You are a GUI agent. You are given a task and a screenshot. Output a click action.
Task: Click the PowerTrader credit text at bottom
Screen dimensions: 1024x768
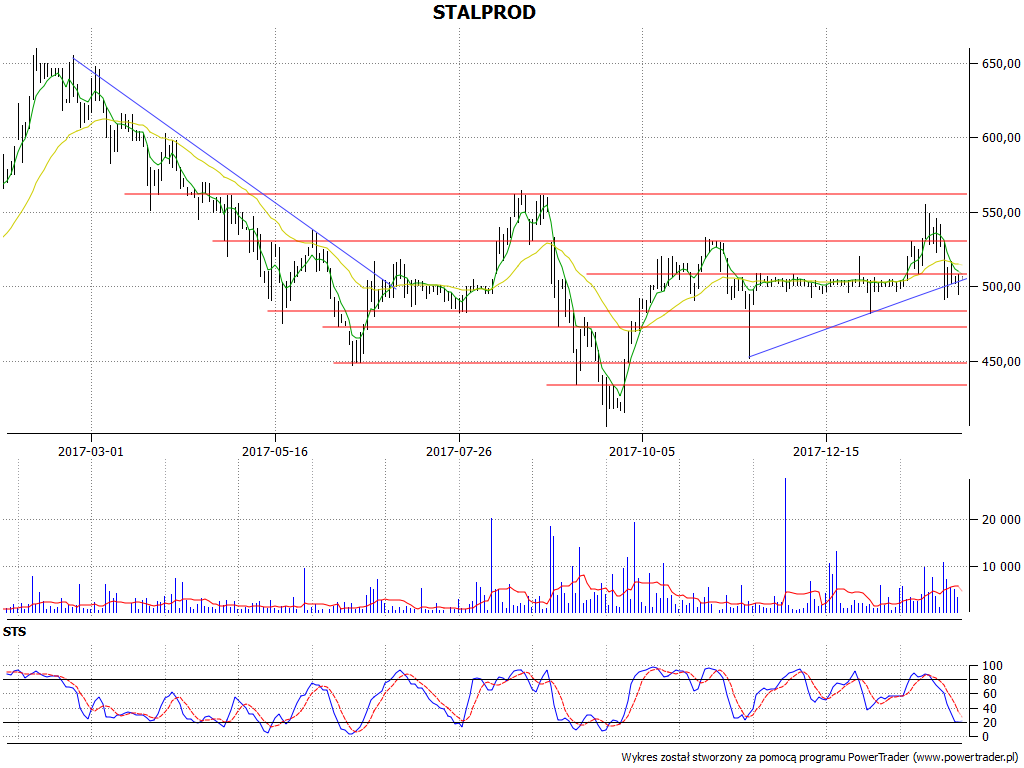(821, 758)
